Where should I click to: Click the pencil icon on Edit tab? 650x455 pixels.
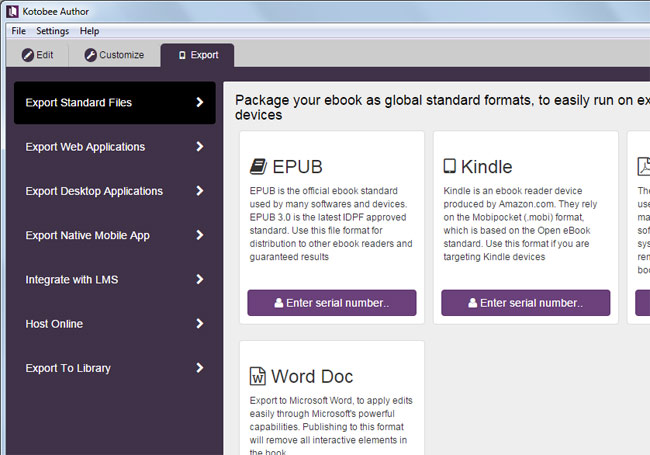pyautogui.click(x=28, y=55)
